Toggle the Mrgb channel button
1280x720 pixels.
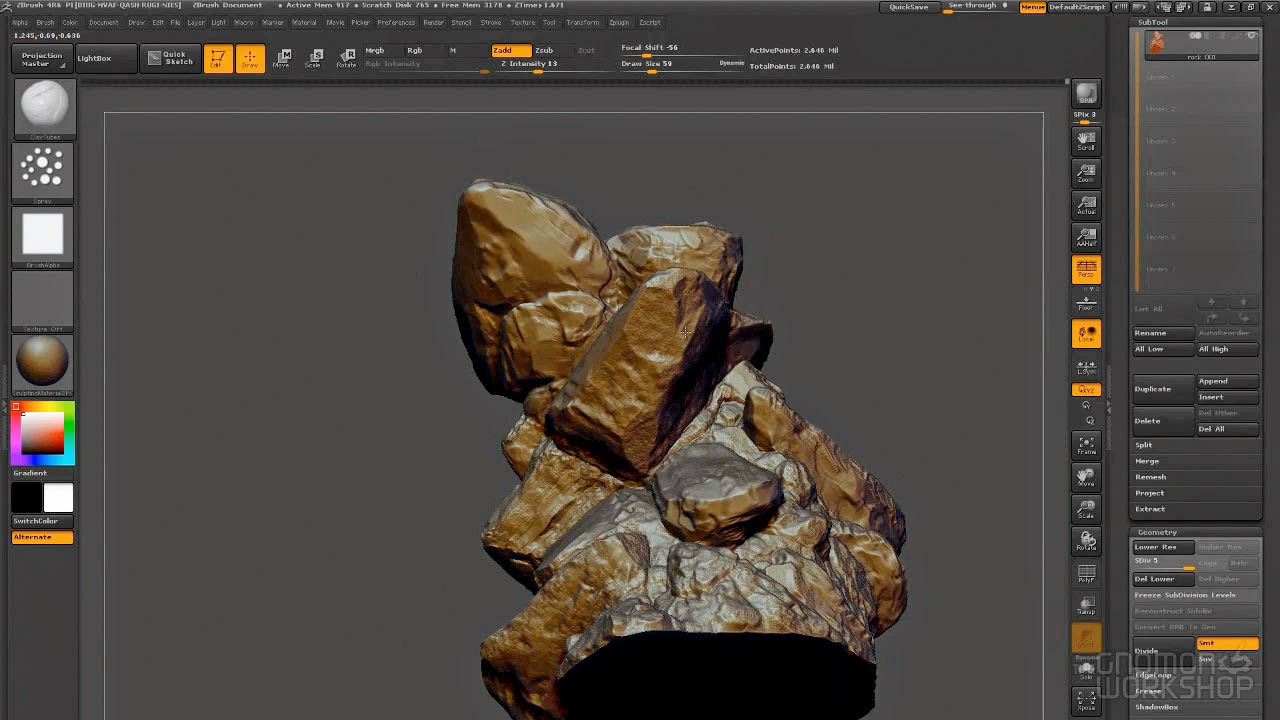tap(383, 50)
